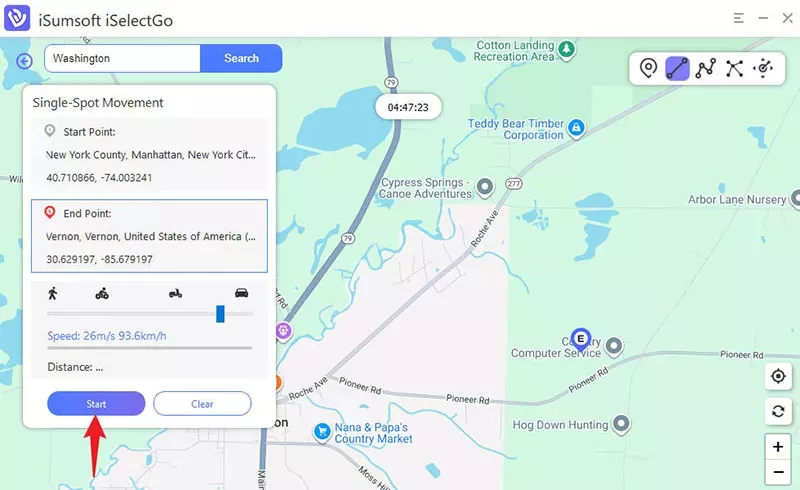Open the hamburger menu in title bar
The image size is (800, 490).
[x=738, y=18]
